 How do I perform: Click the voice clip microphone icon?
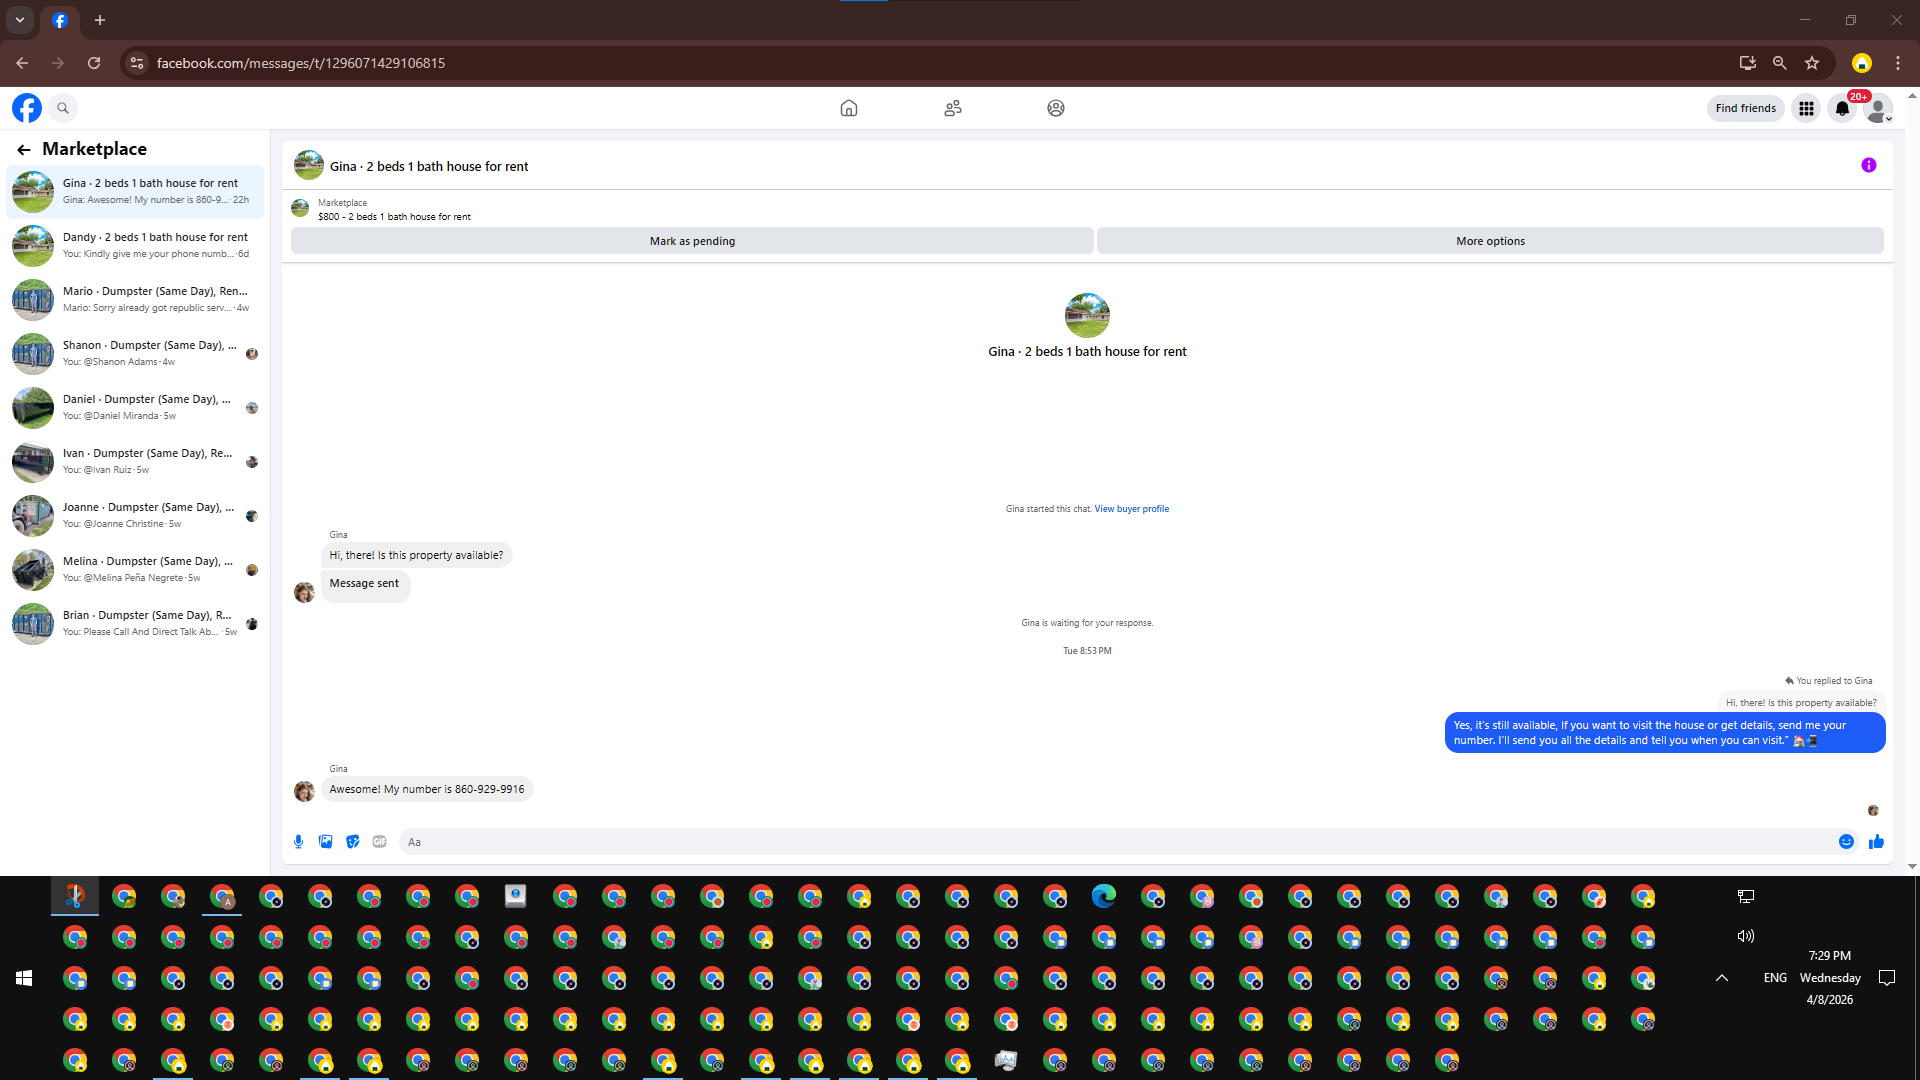pyautogui.click(x=298, y=842)
